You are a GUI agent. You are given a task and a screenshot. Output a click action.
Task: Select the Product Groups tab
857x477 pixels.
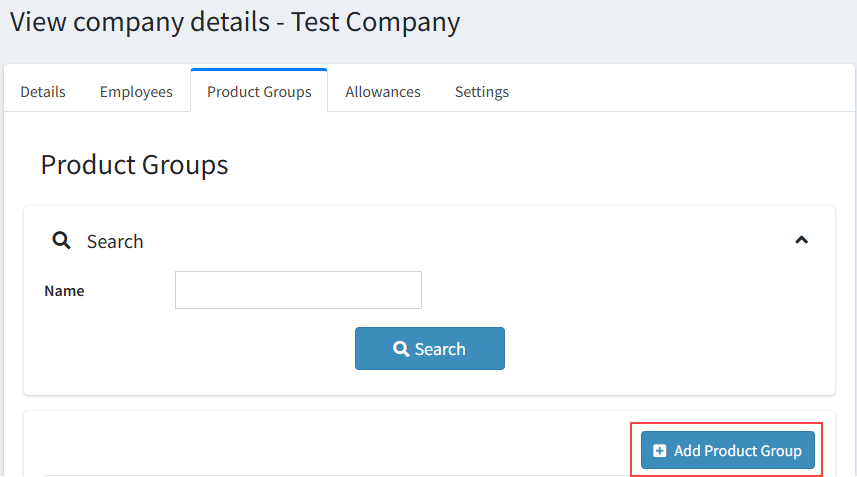point(259,92)
